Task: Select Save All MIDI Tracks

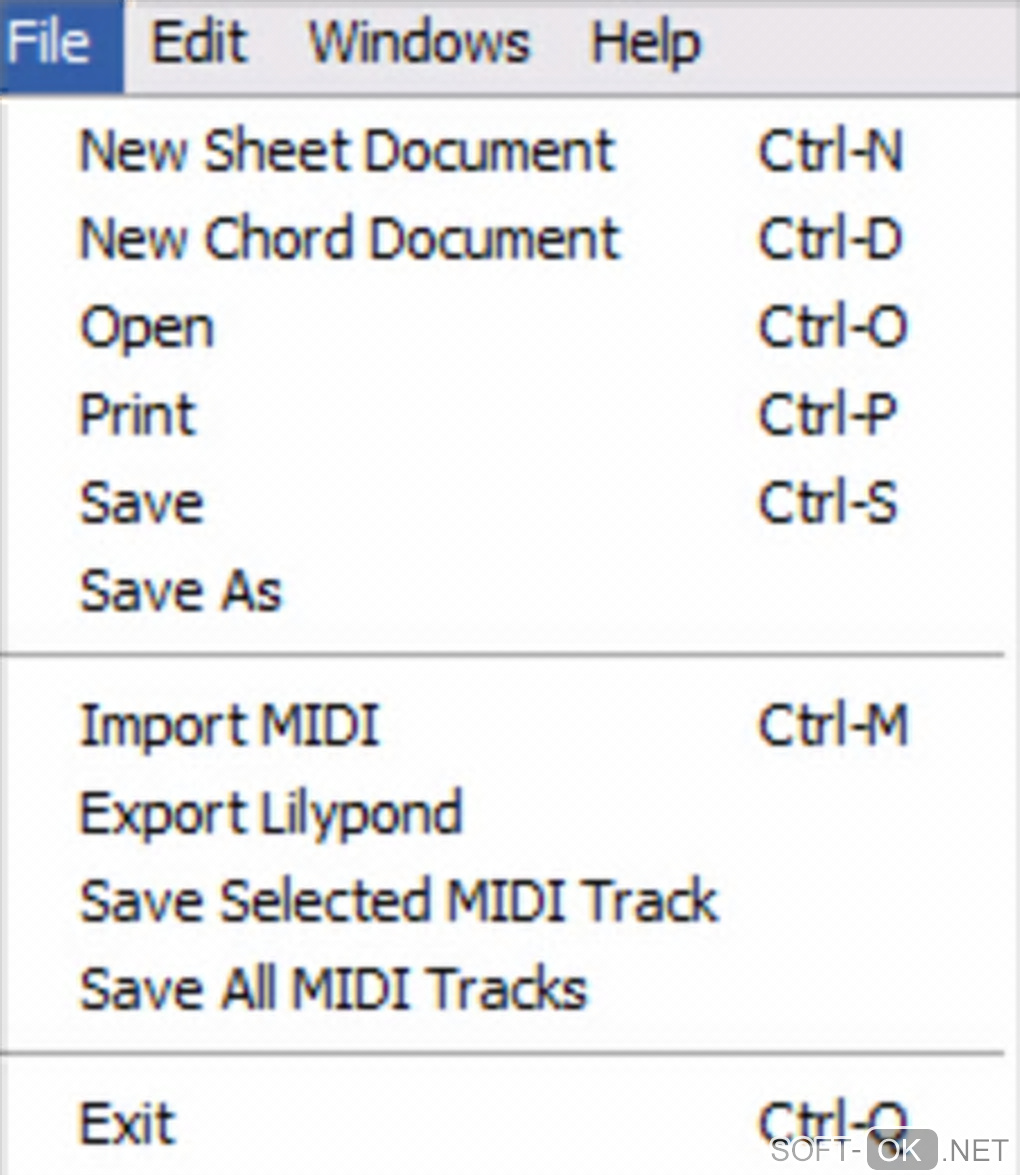Action: point(333,988)
